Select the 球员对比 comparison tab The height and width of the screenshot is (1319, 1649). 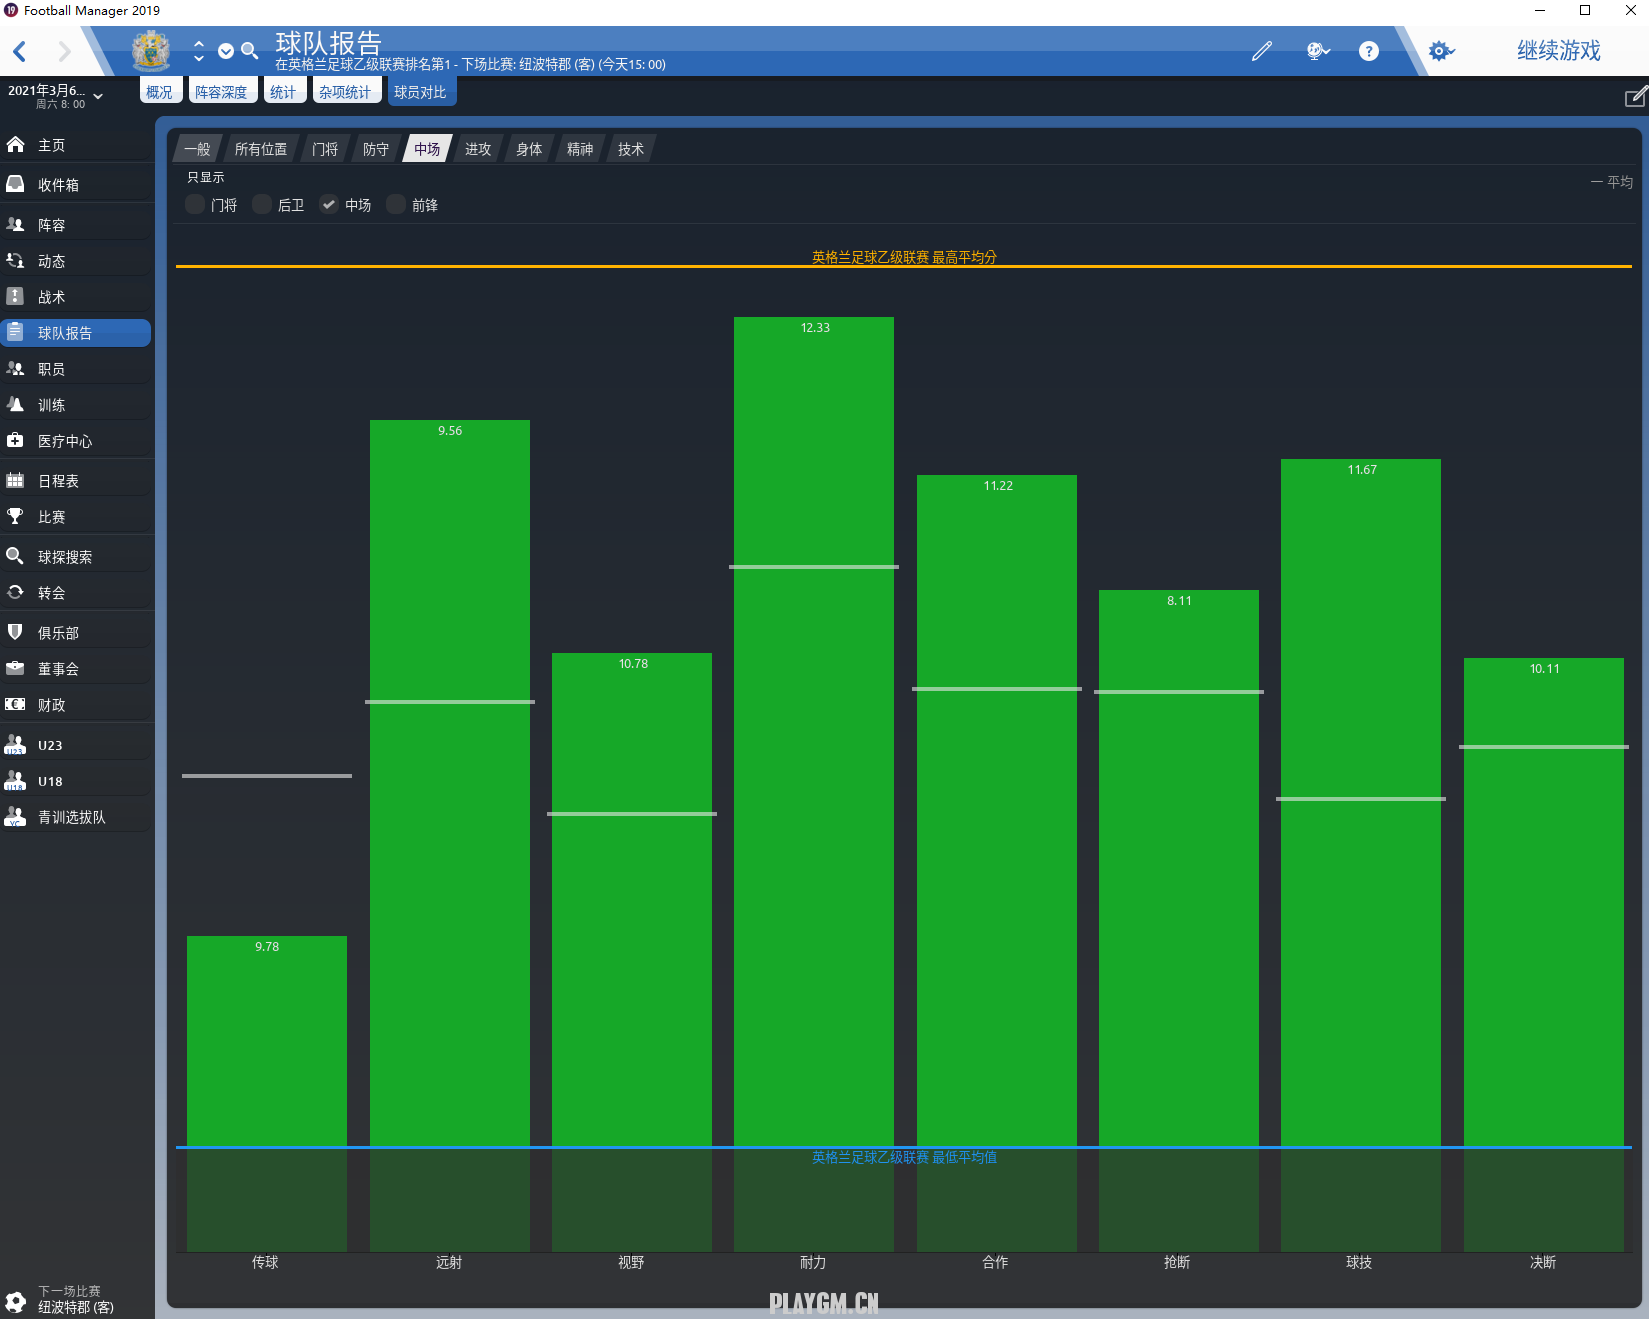pyautogui.click(x=420, y=92)
